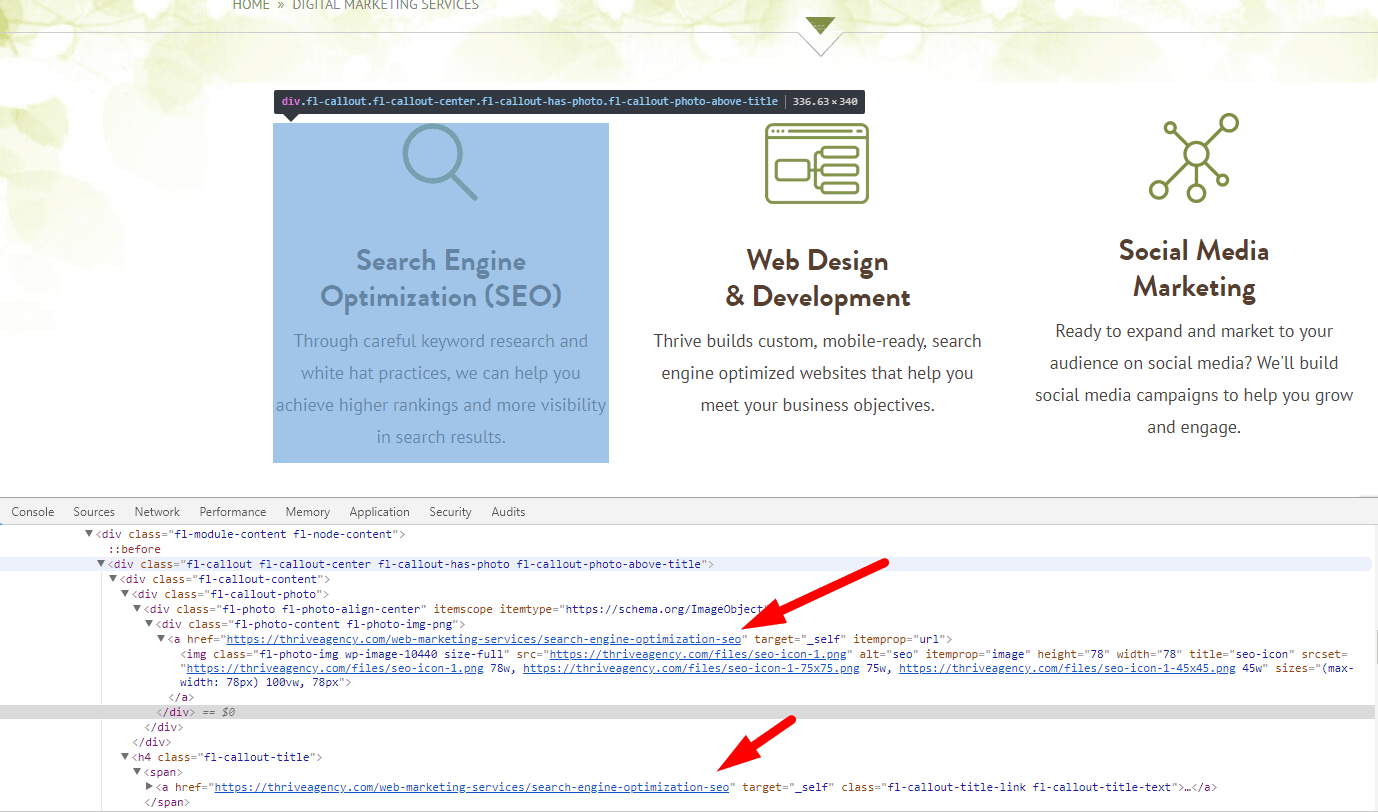Switch to the Application tab
Viewport: 1378px width, 812px height.
379,511
